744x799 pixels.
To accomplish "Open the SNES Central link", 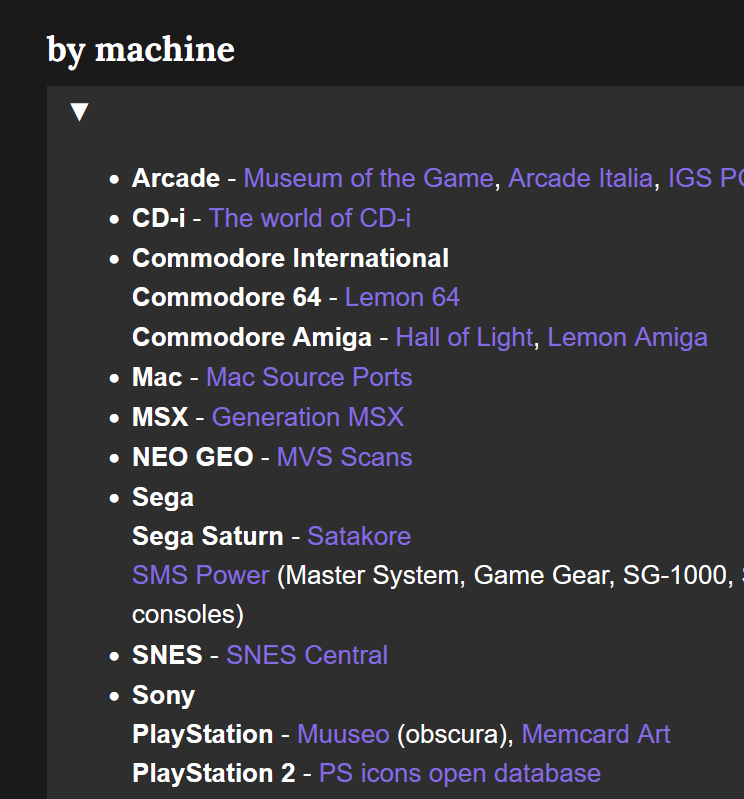I will click(x=307, y=655).
